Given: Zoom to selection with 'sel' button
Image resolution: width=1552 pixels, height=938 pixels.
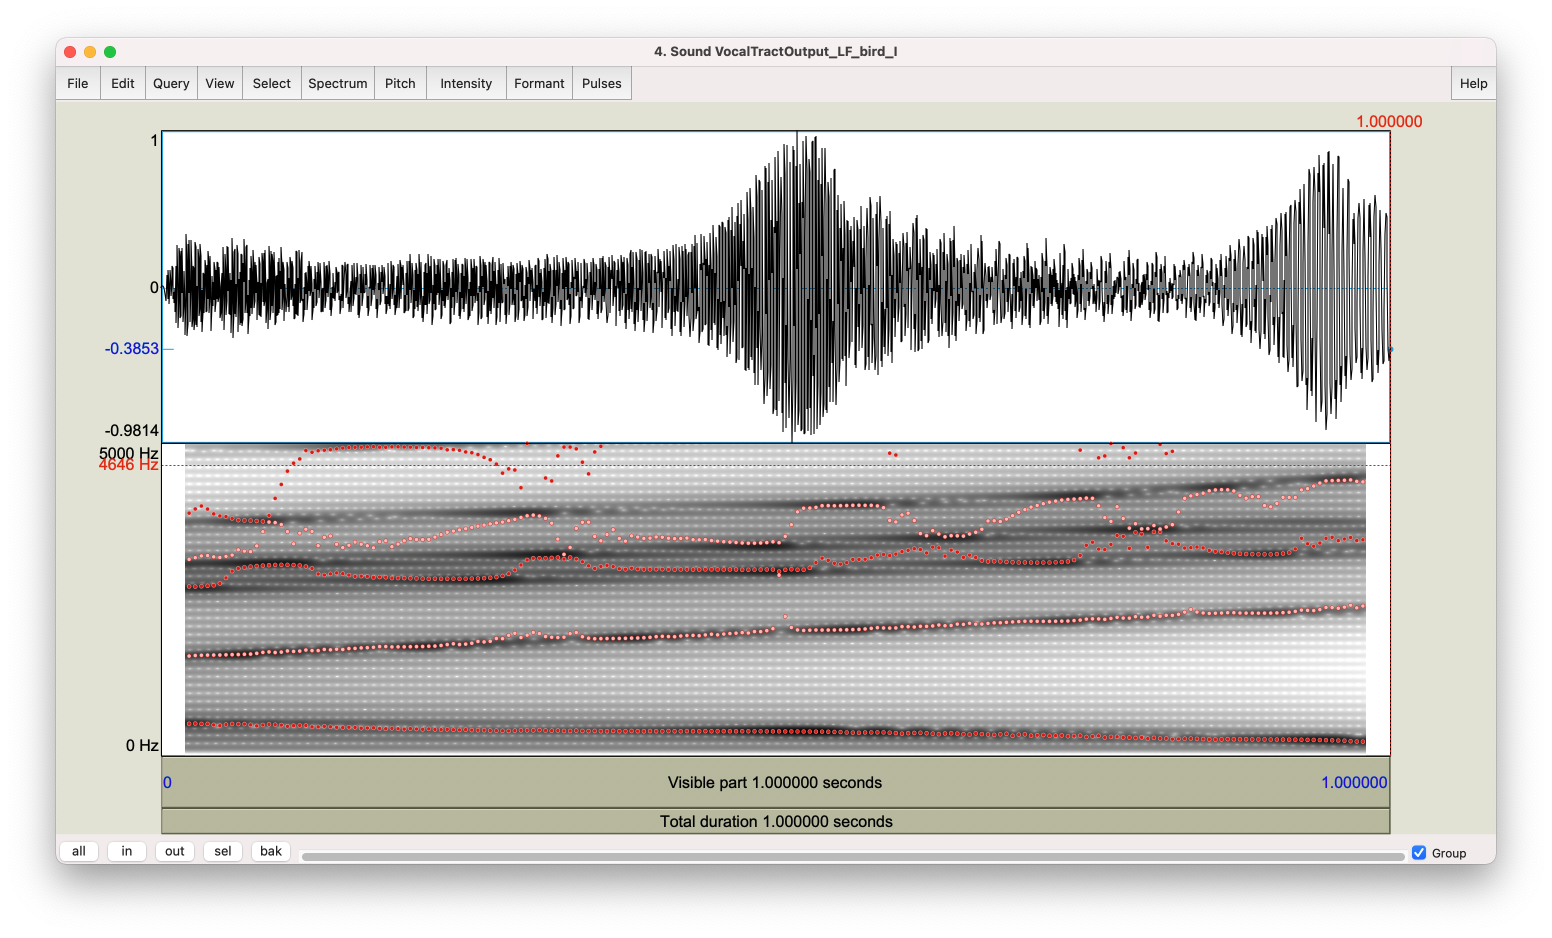Looking at the screenshot, I should (223, 852).
